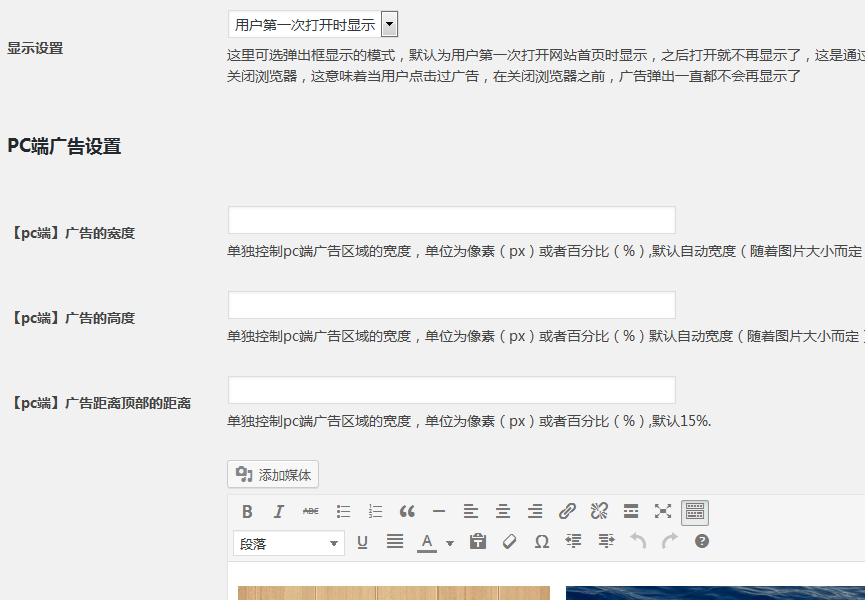
Task: Insert a horizontal line
Action: 439,512
